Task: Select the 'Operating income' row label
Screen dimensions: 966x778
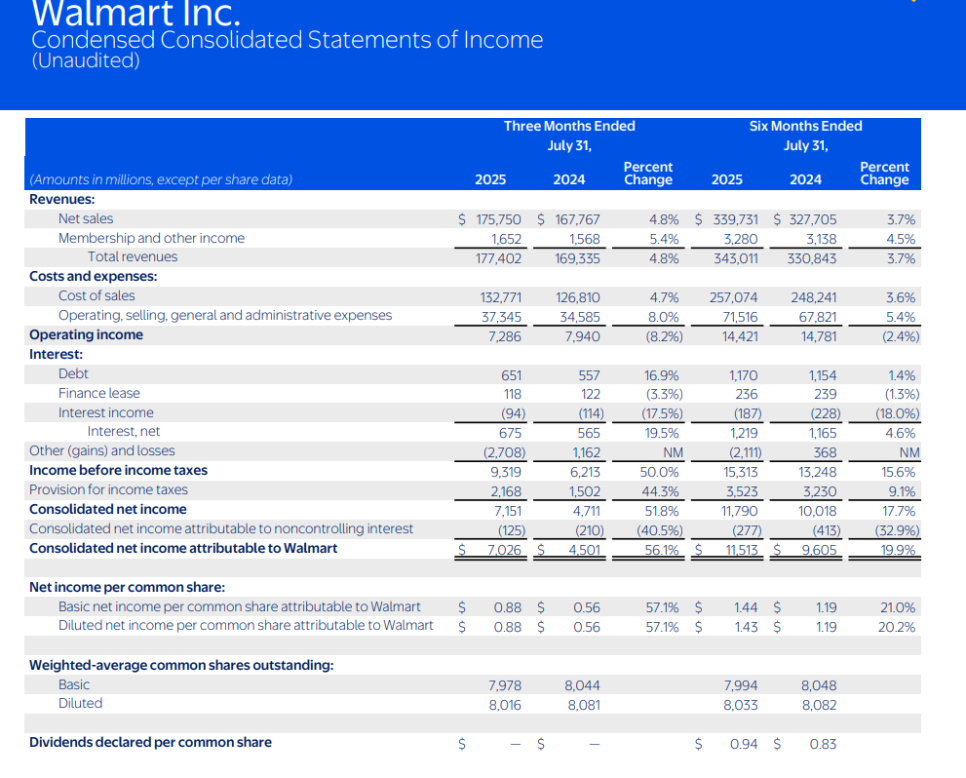Action: (x=86, y=334)
